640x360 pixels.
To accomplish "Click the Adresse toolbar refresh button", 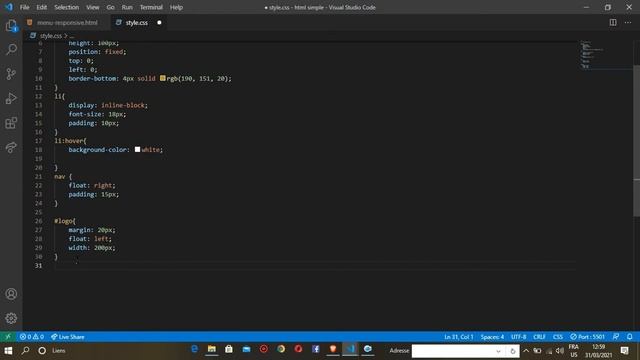I will pos(513,351).
